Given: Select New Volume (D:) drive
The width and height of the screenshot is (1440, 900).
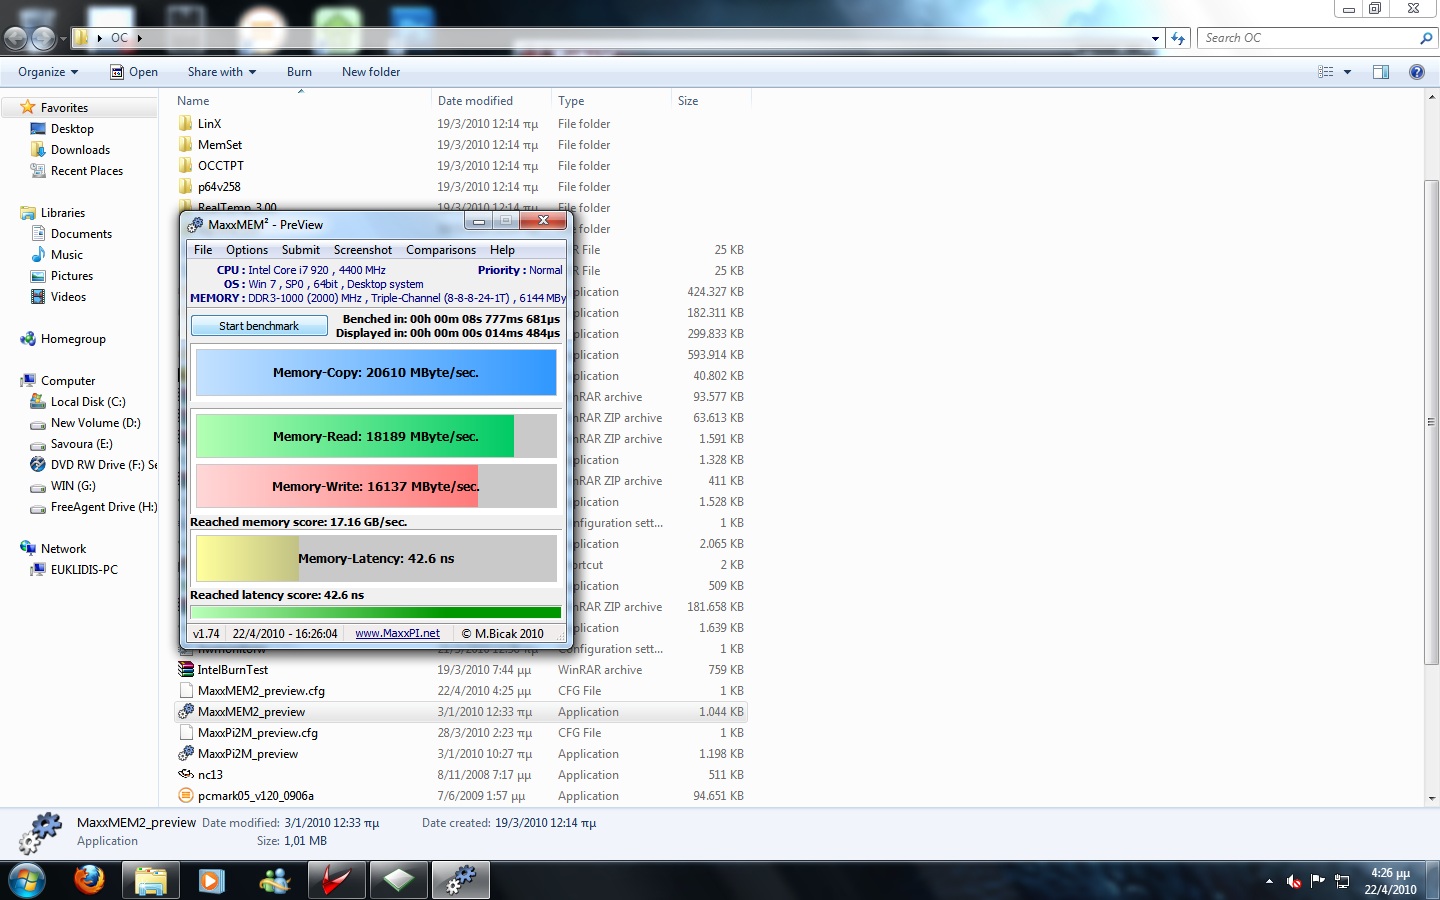Looking at the screenshot, I should [95, 423].
